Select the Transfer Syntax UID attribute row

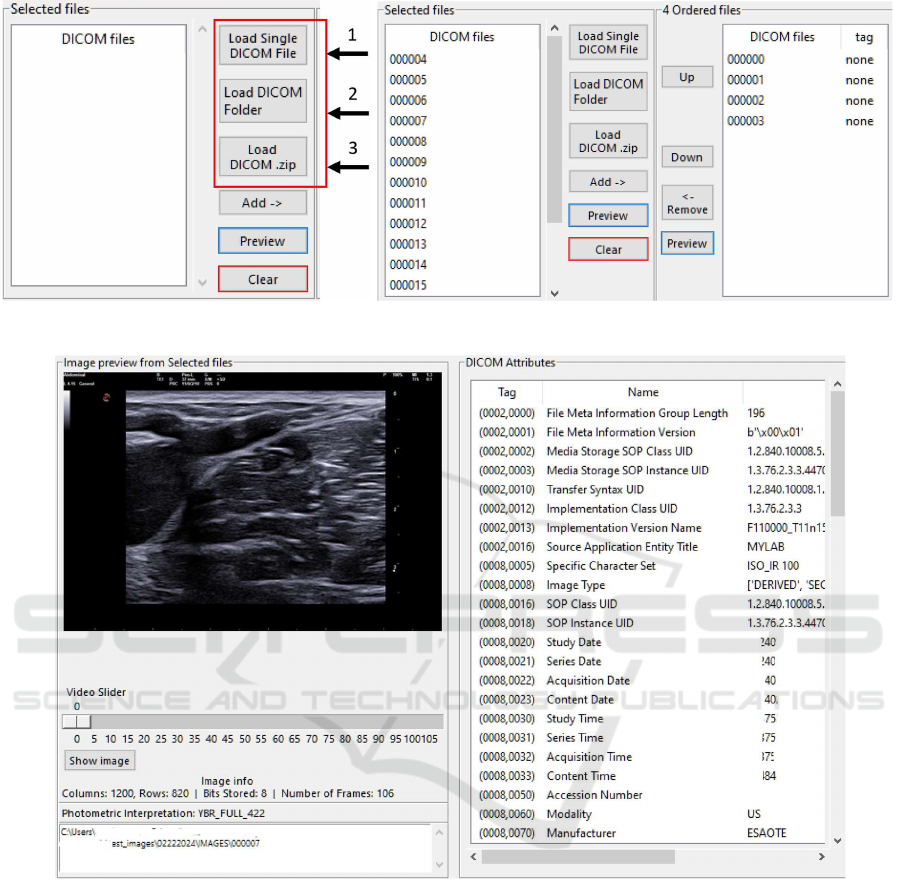point(648,489)
